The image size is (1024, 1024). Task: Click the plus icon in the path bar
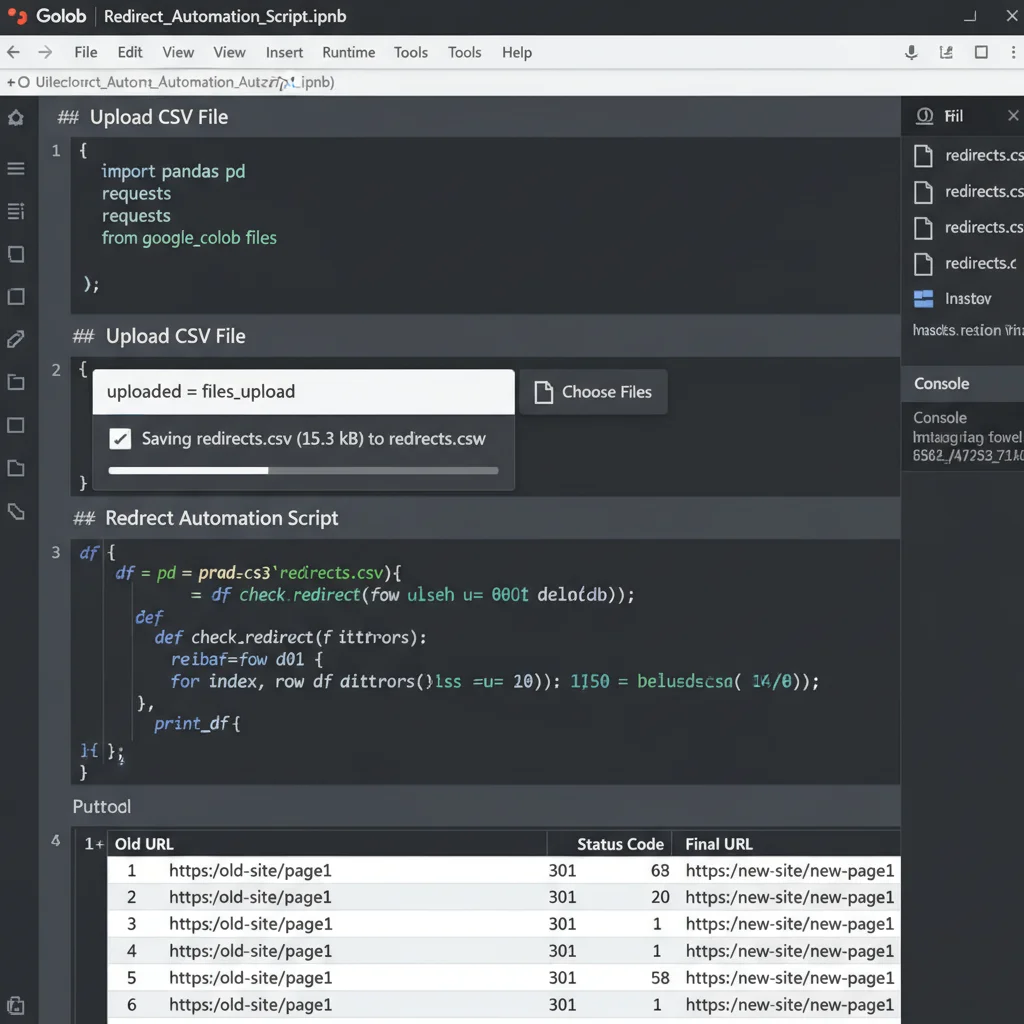tap(10, 82)
